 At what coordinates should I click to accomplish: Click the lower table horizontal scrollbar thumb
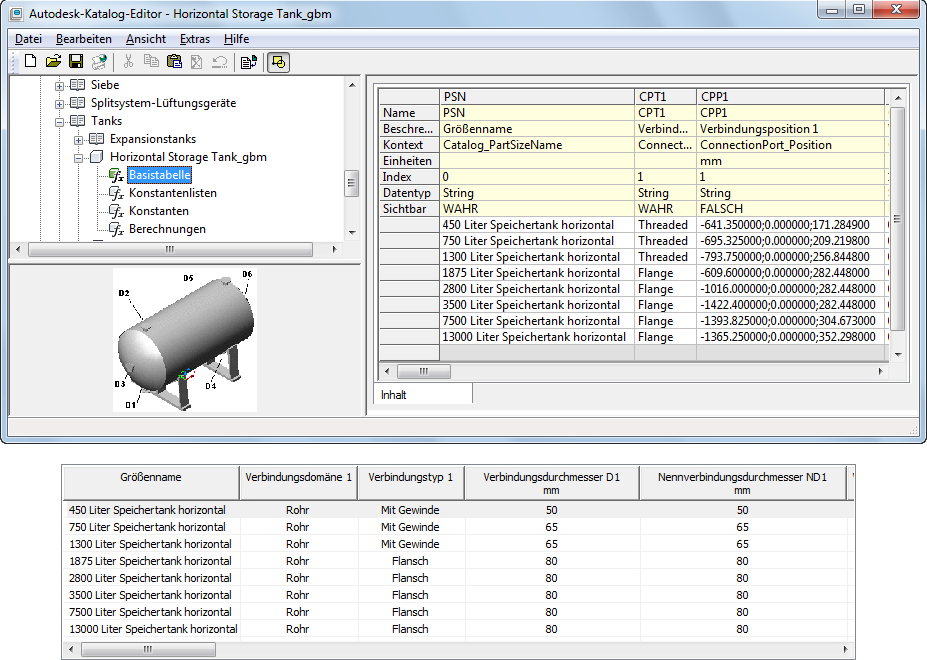148,649
